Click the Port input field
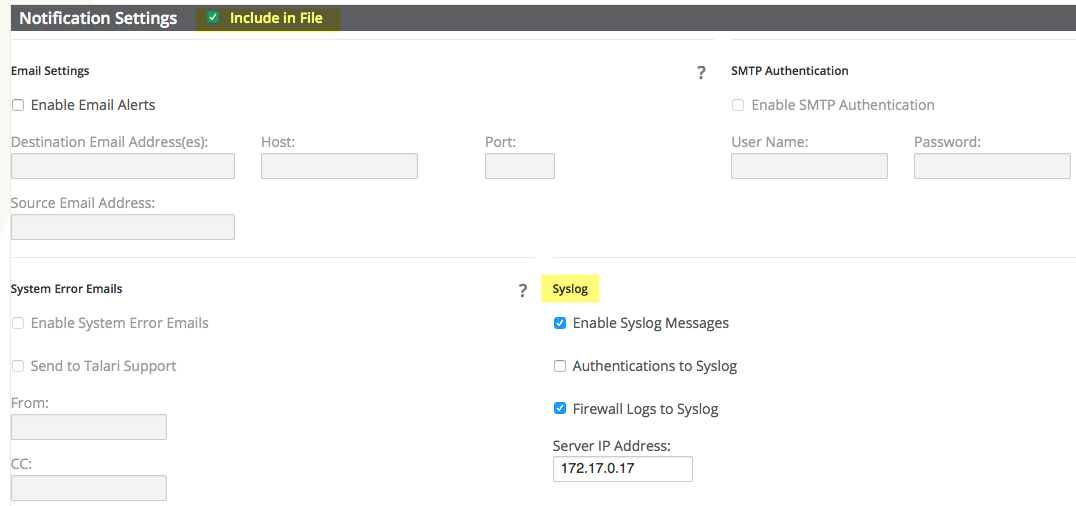This screenshot has height=506, width=1076. (519, 166)
